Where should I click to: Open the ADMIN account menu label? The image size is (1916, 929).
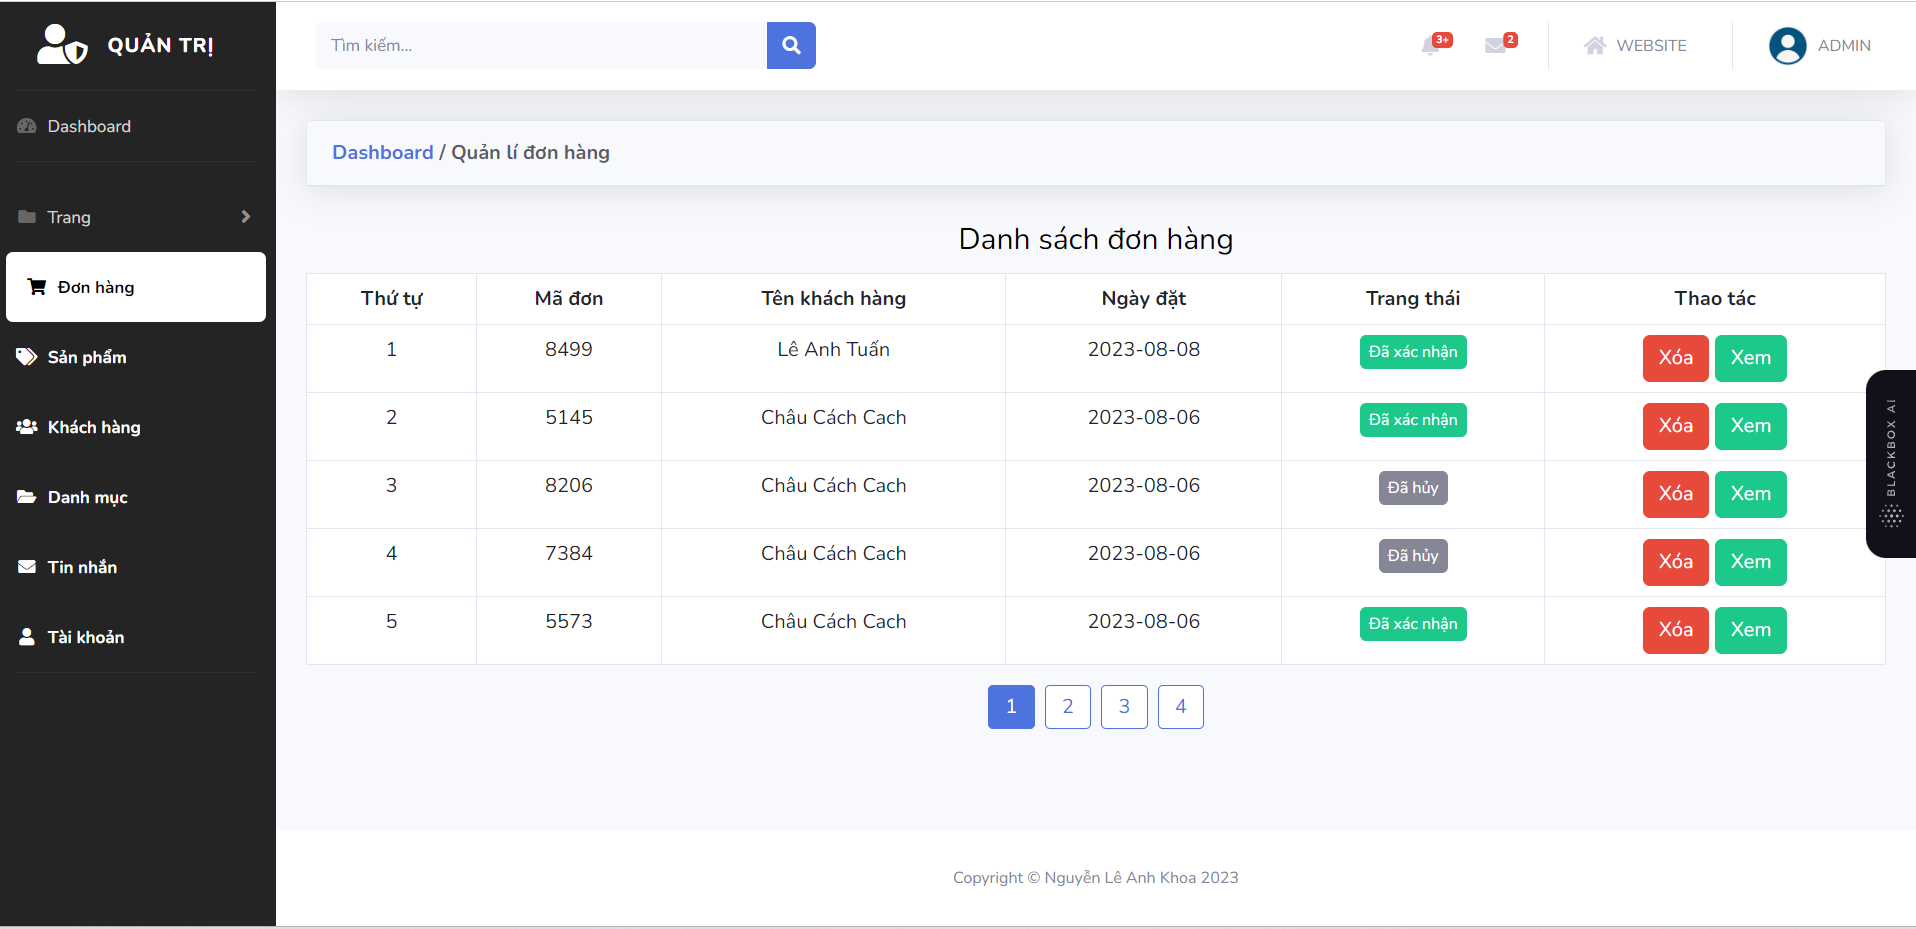click(x=1844, y=46)
